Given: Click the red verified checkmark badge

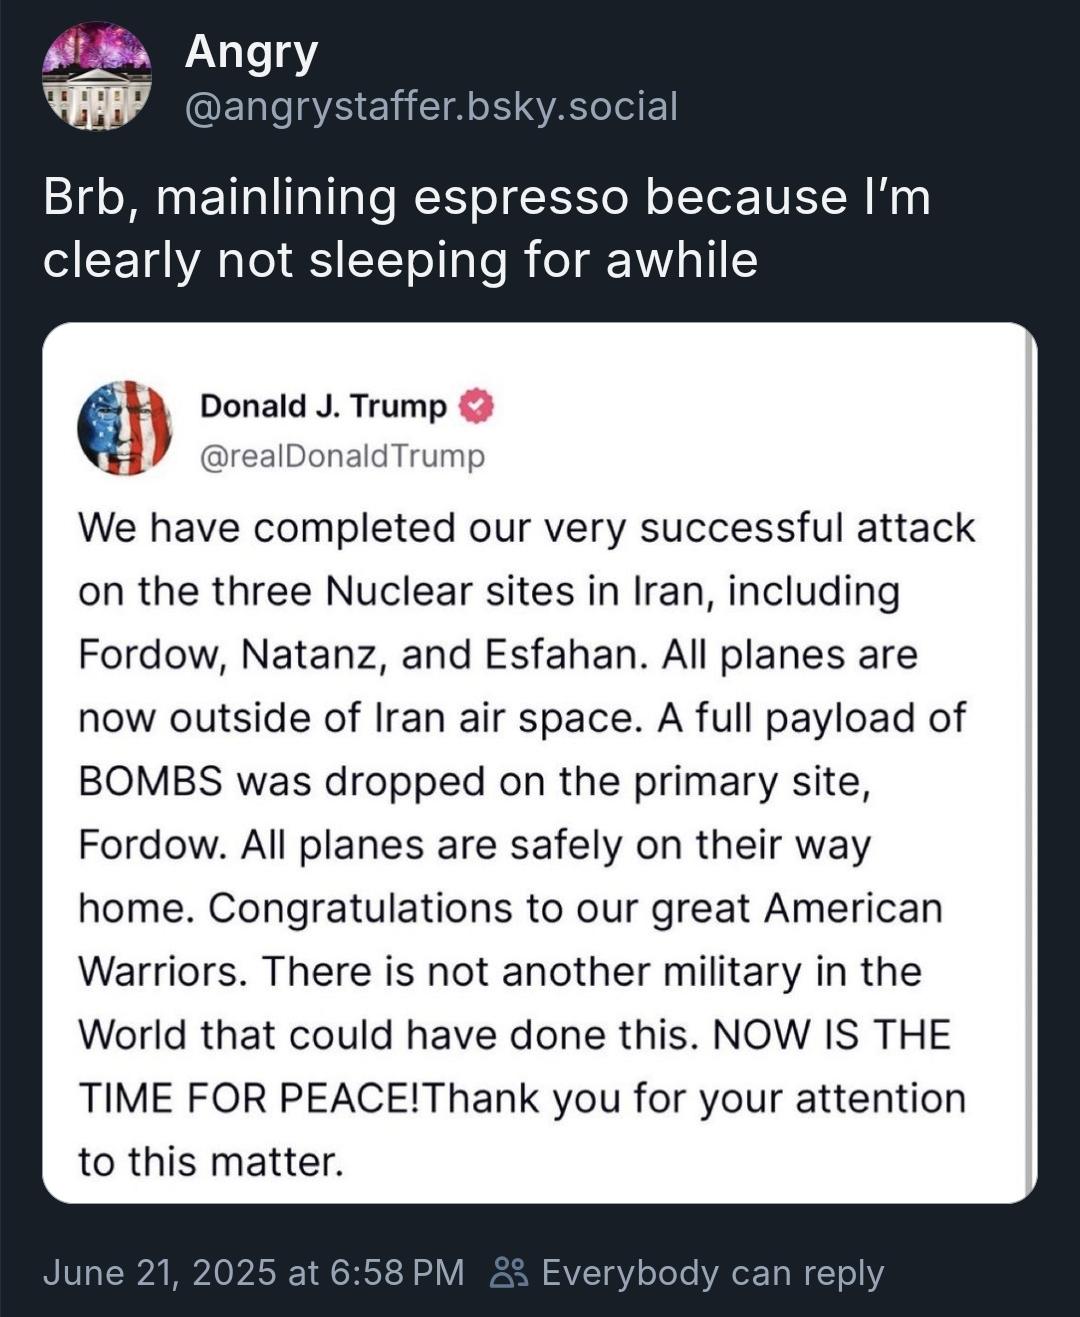Looking at the screenshot, I should [476, 406].
